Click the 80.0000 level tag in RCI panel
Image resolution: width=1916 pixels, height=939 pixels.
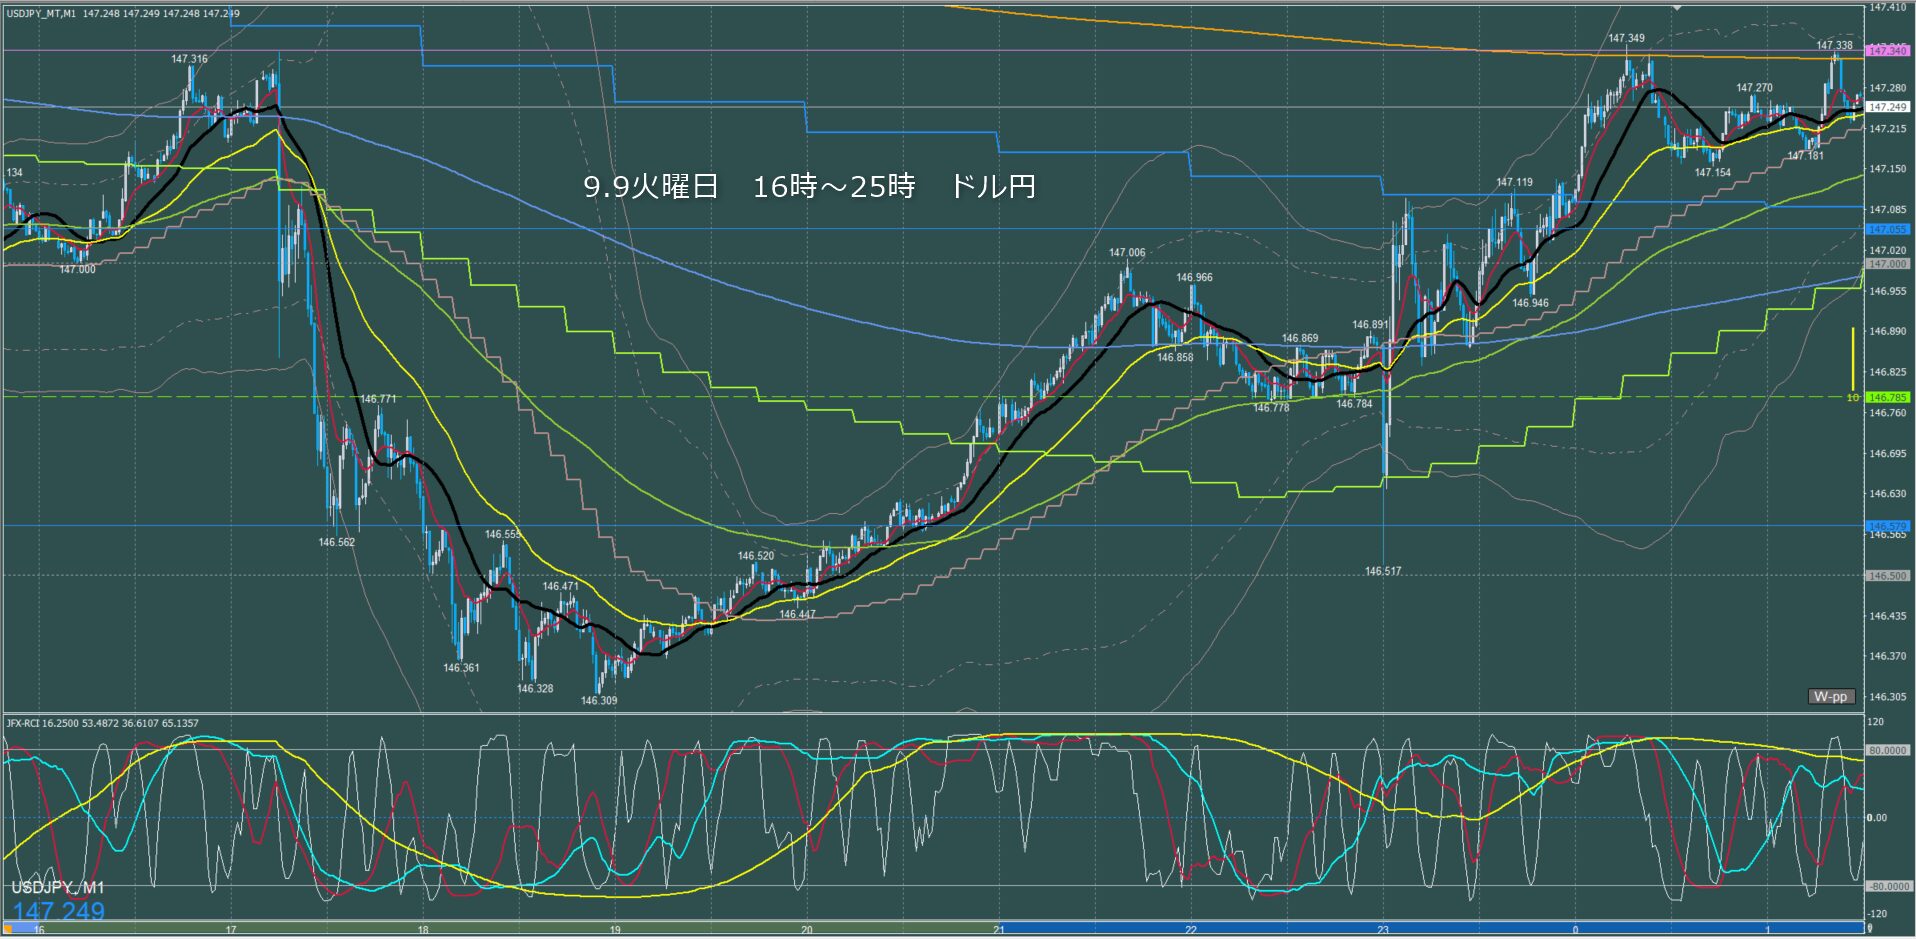point(1886,750)
